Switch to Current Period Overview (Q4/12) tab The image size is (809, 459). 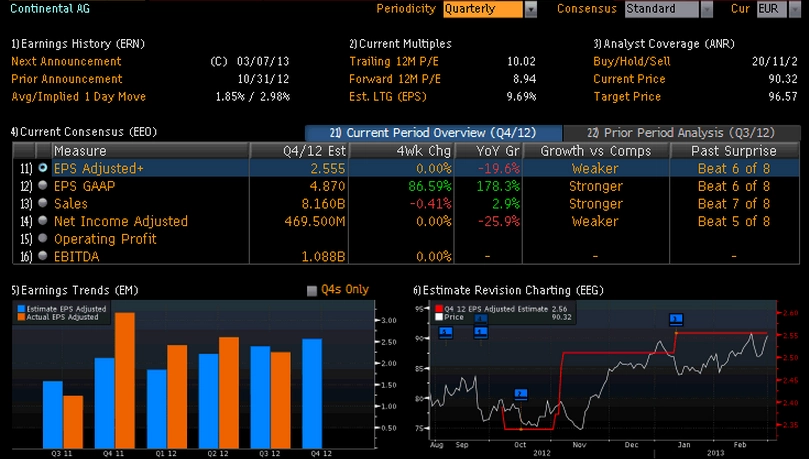[x=433, y=133]
